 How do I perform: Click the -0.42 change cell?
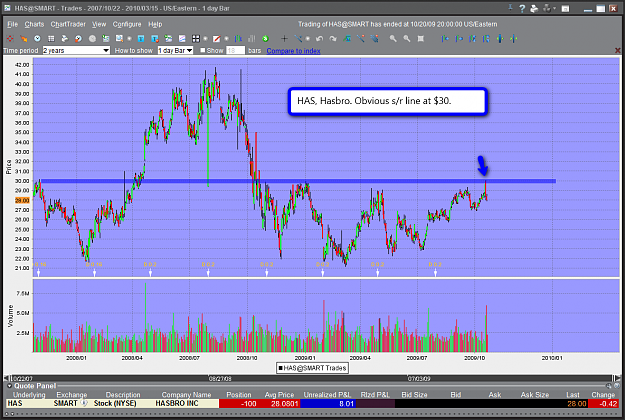(x=603, y=404)
